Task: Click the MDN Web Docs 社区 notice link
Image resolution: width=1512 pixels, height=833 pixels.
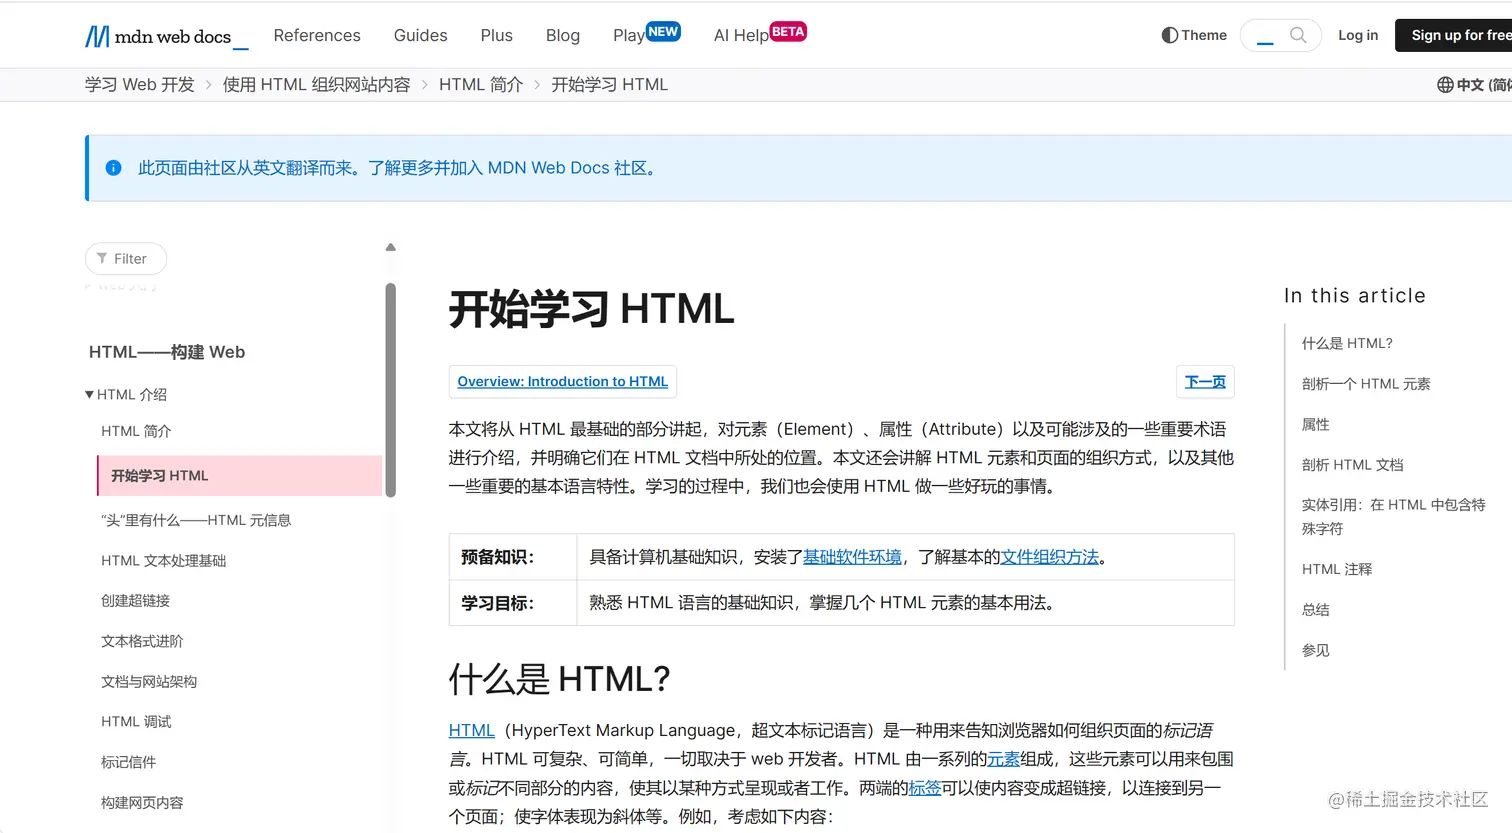Action: click(x=514, y=168)
